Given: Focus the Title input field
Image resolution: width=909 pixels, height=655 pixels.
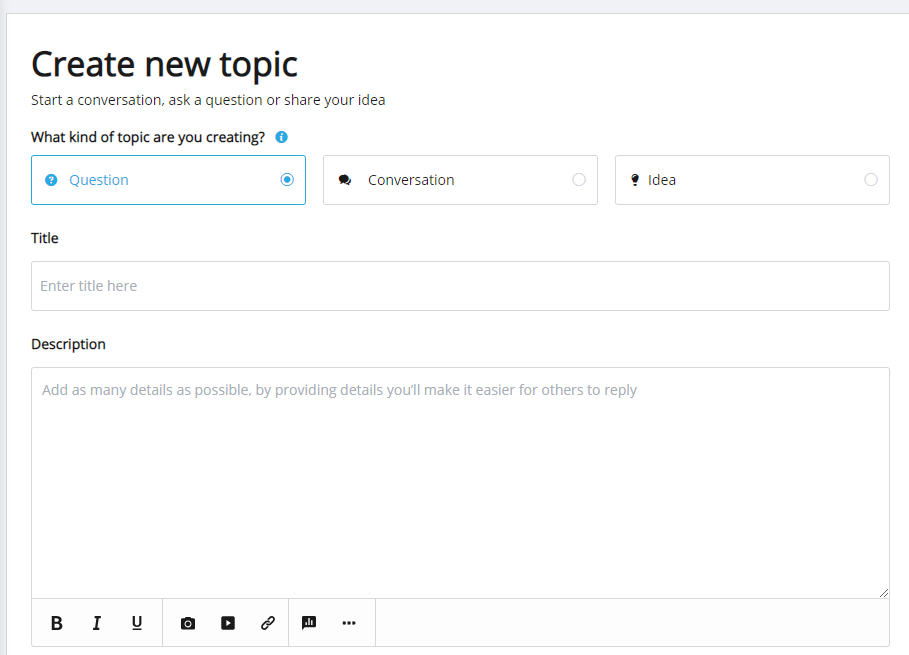Looking at the screenshot, I should coord(460,286).
